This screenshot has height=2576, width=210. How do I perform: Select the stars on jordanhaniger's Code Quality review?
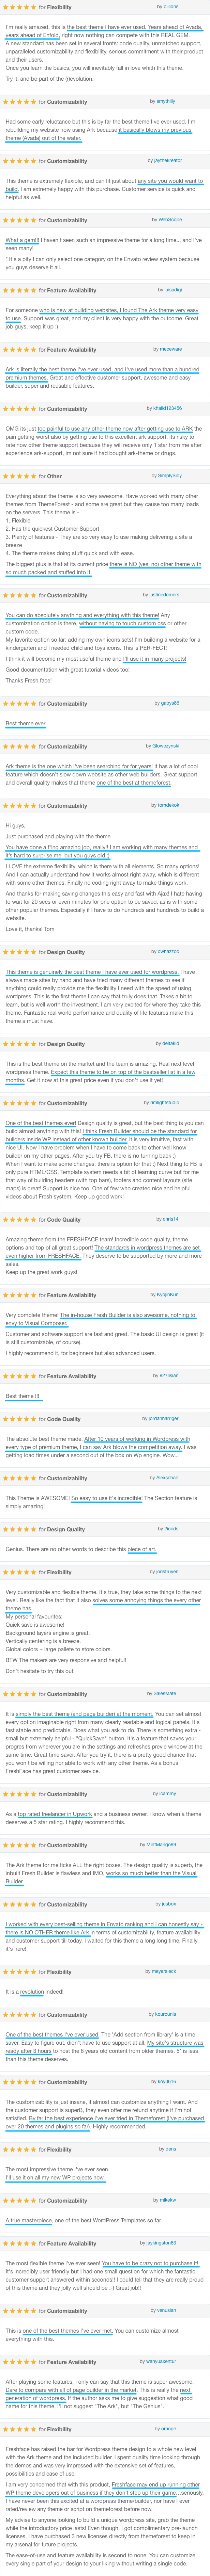[x=20, y=1418]
